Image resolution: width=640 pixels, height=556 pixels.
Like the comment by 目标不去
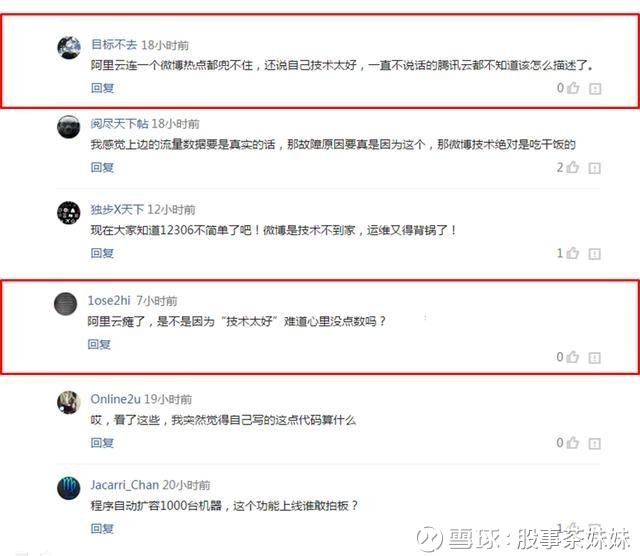573,87
